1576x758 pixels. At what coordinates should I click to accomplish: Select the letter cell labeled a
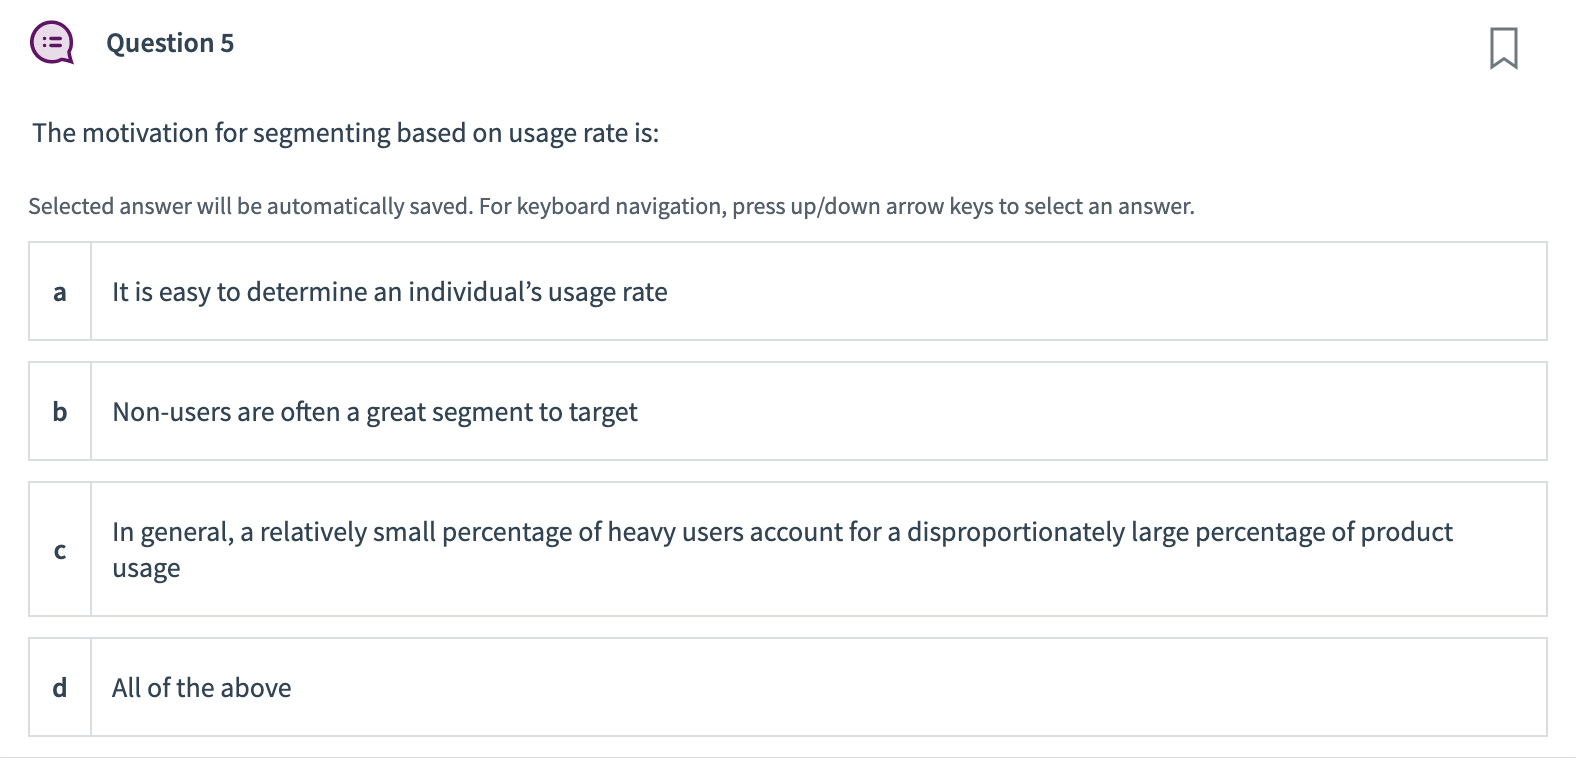(60, 291)
